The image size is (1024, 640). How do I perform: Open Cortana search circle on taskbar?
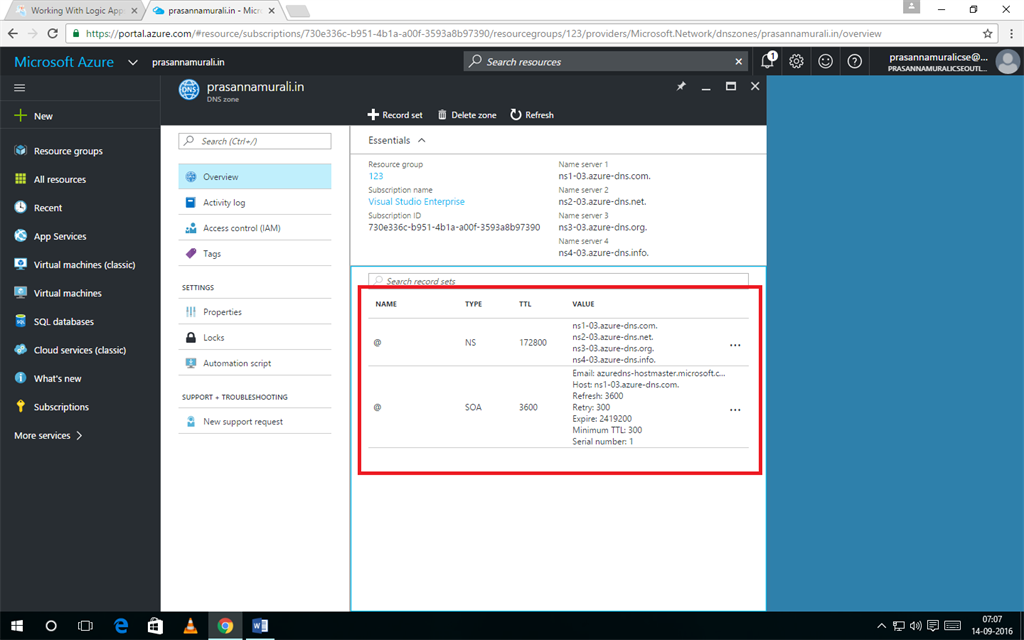pos(51,626)
